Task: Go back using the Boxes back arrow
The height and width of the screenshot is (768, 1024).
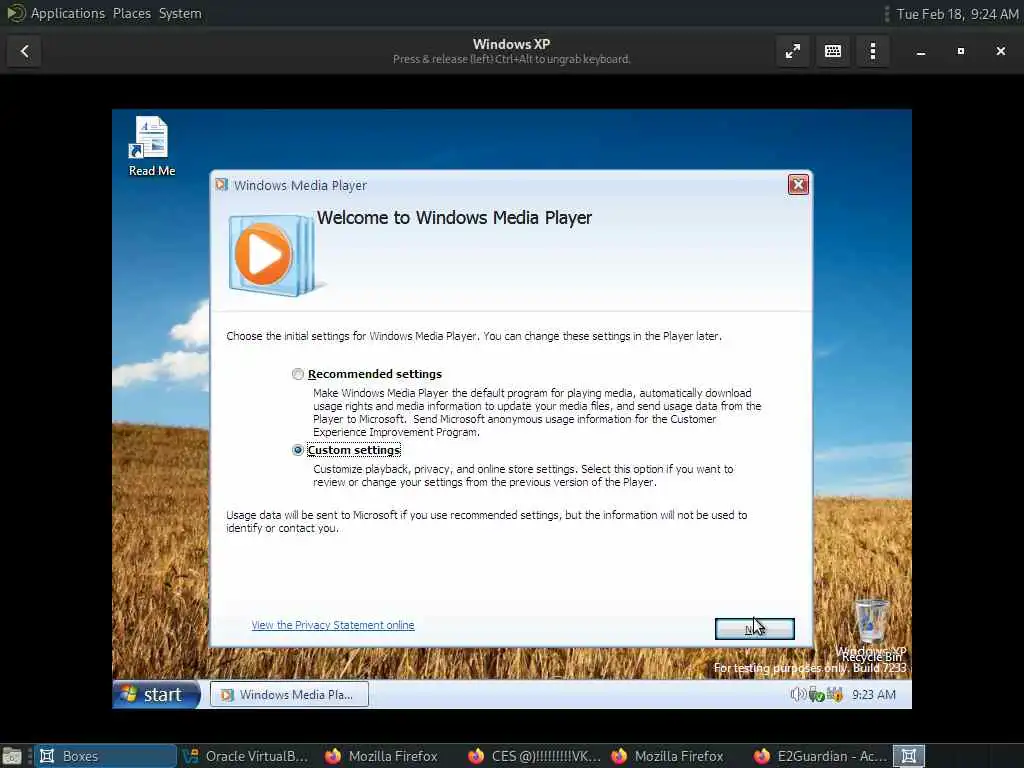Action: (24, 51)
